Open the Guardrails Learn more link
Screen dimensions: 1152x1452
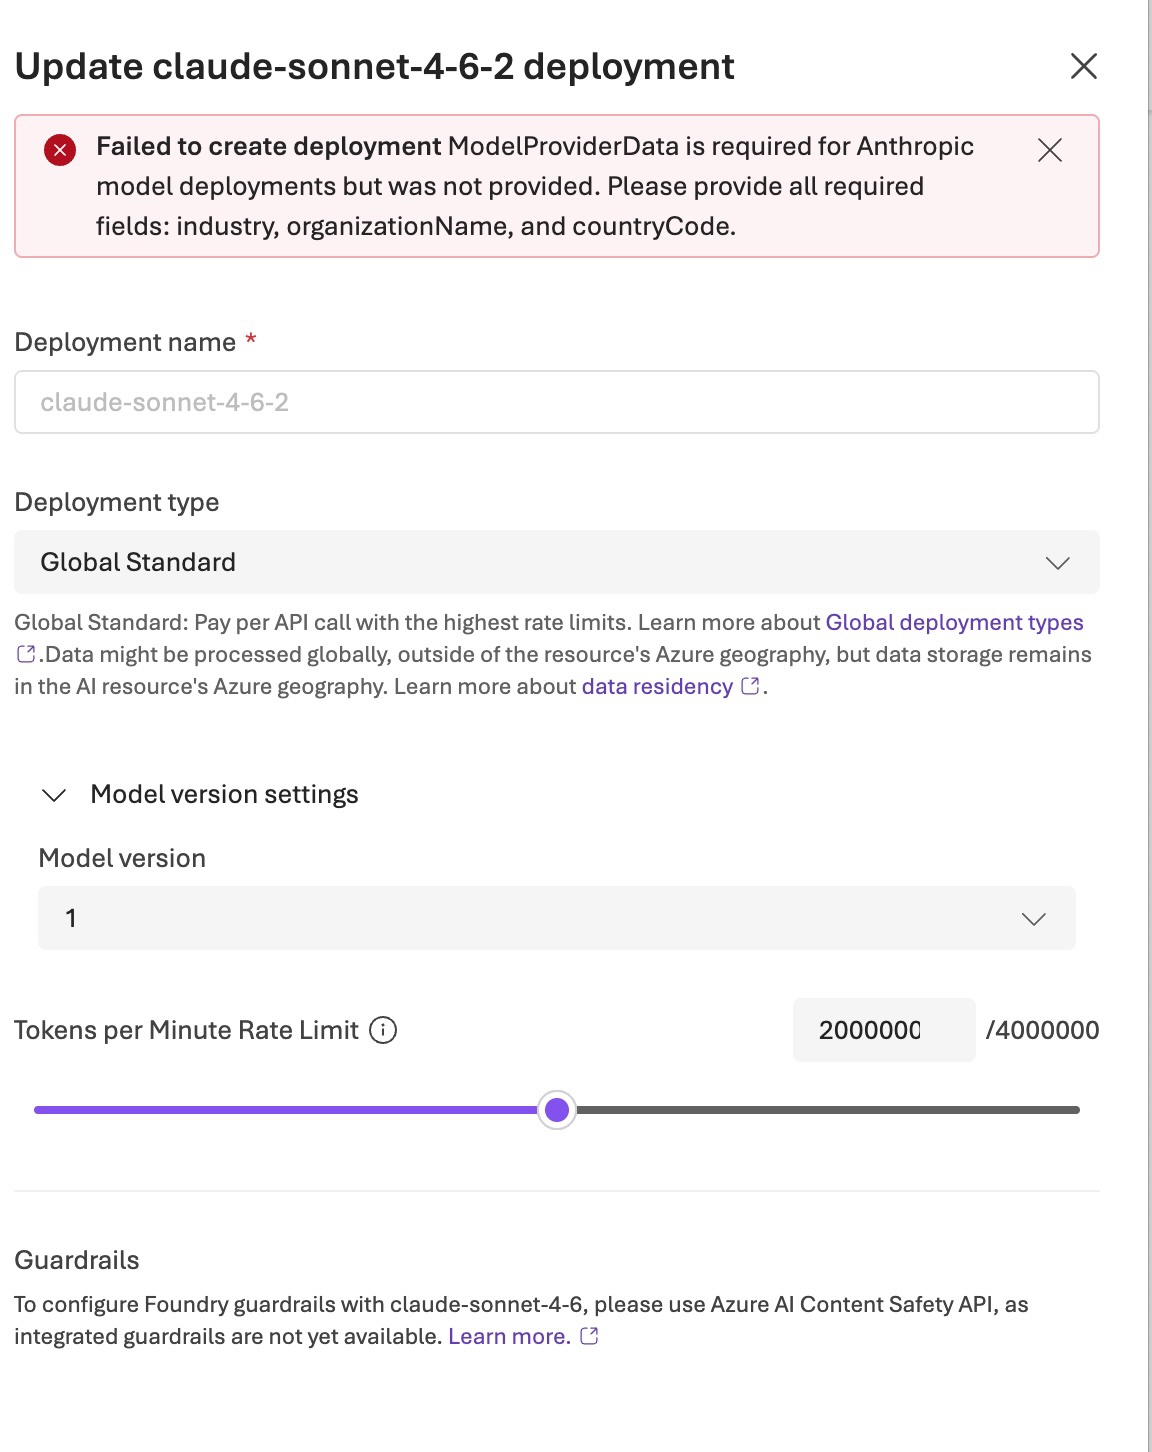pyautogui.click(x=509, y=1336)
